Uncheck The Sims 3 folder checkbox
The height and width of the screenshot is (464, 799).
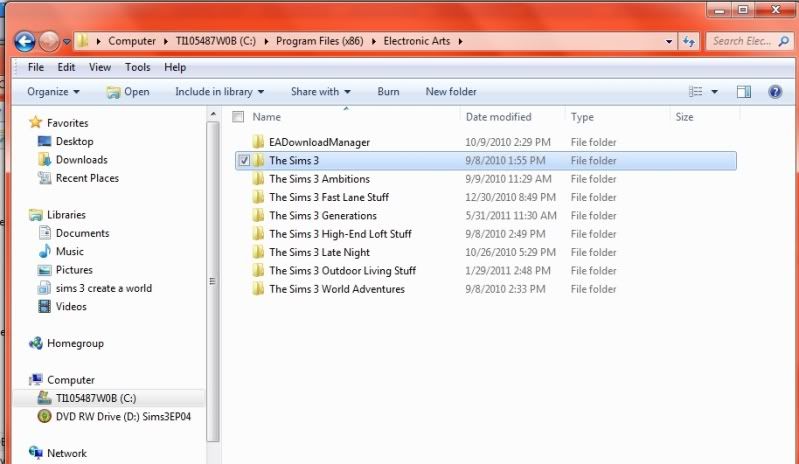(x=245, y=160)
